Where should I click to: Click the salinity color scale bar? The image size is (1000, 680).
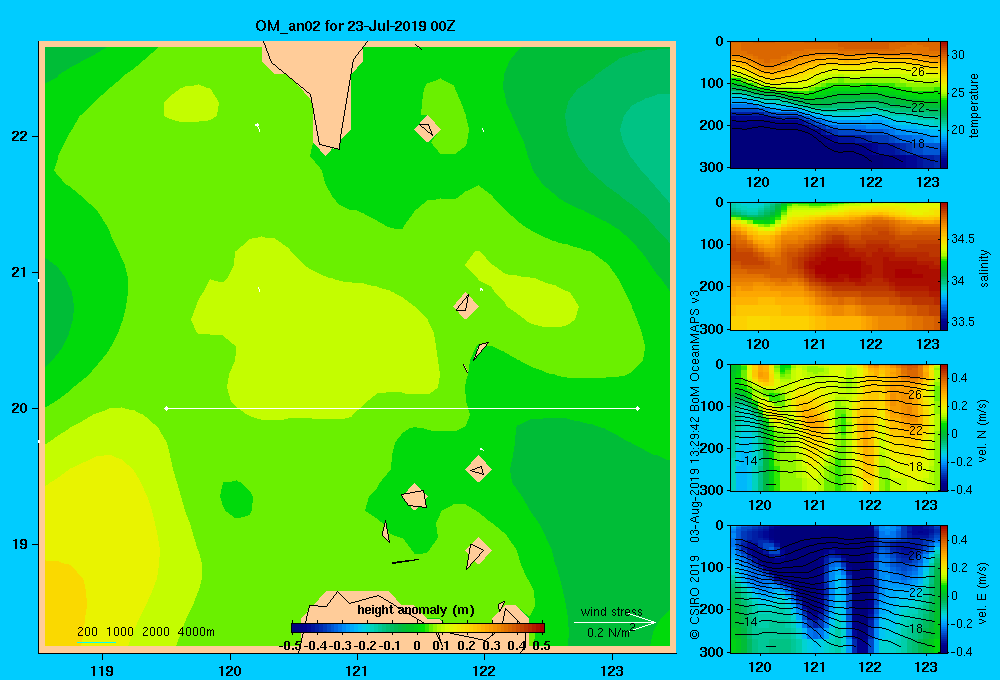944,266
